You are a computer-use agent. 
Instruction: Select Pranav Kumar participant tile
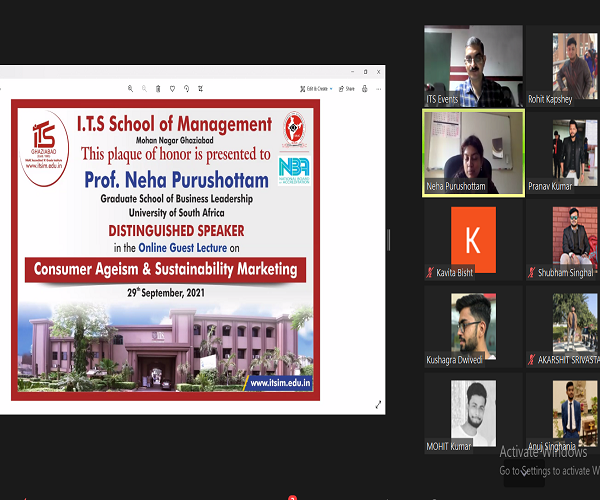point(563,153)
